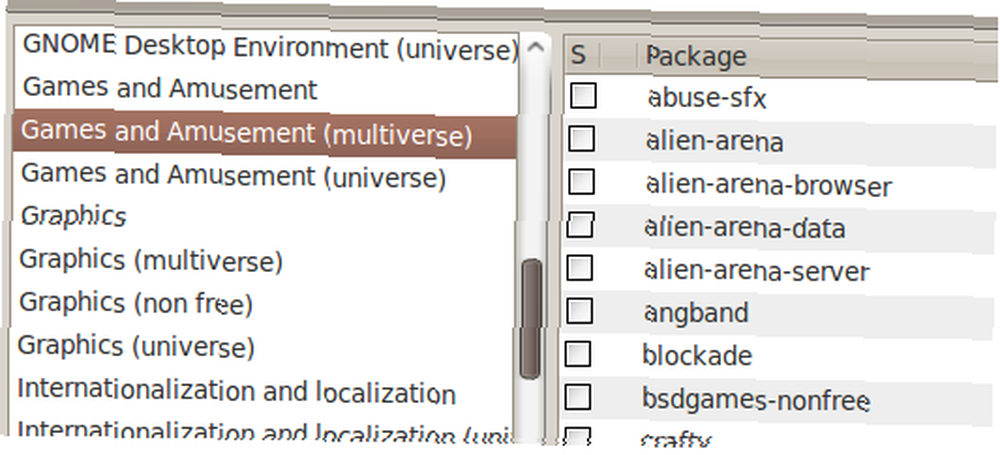Tick the abuse-sfx package checkbox
The image size is (1000, 455).
click(x=583, y=96)
